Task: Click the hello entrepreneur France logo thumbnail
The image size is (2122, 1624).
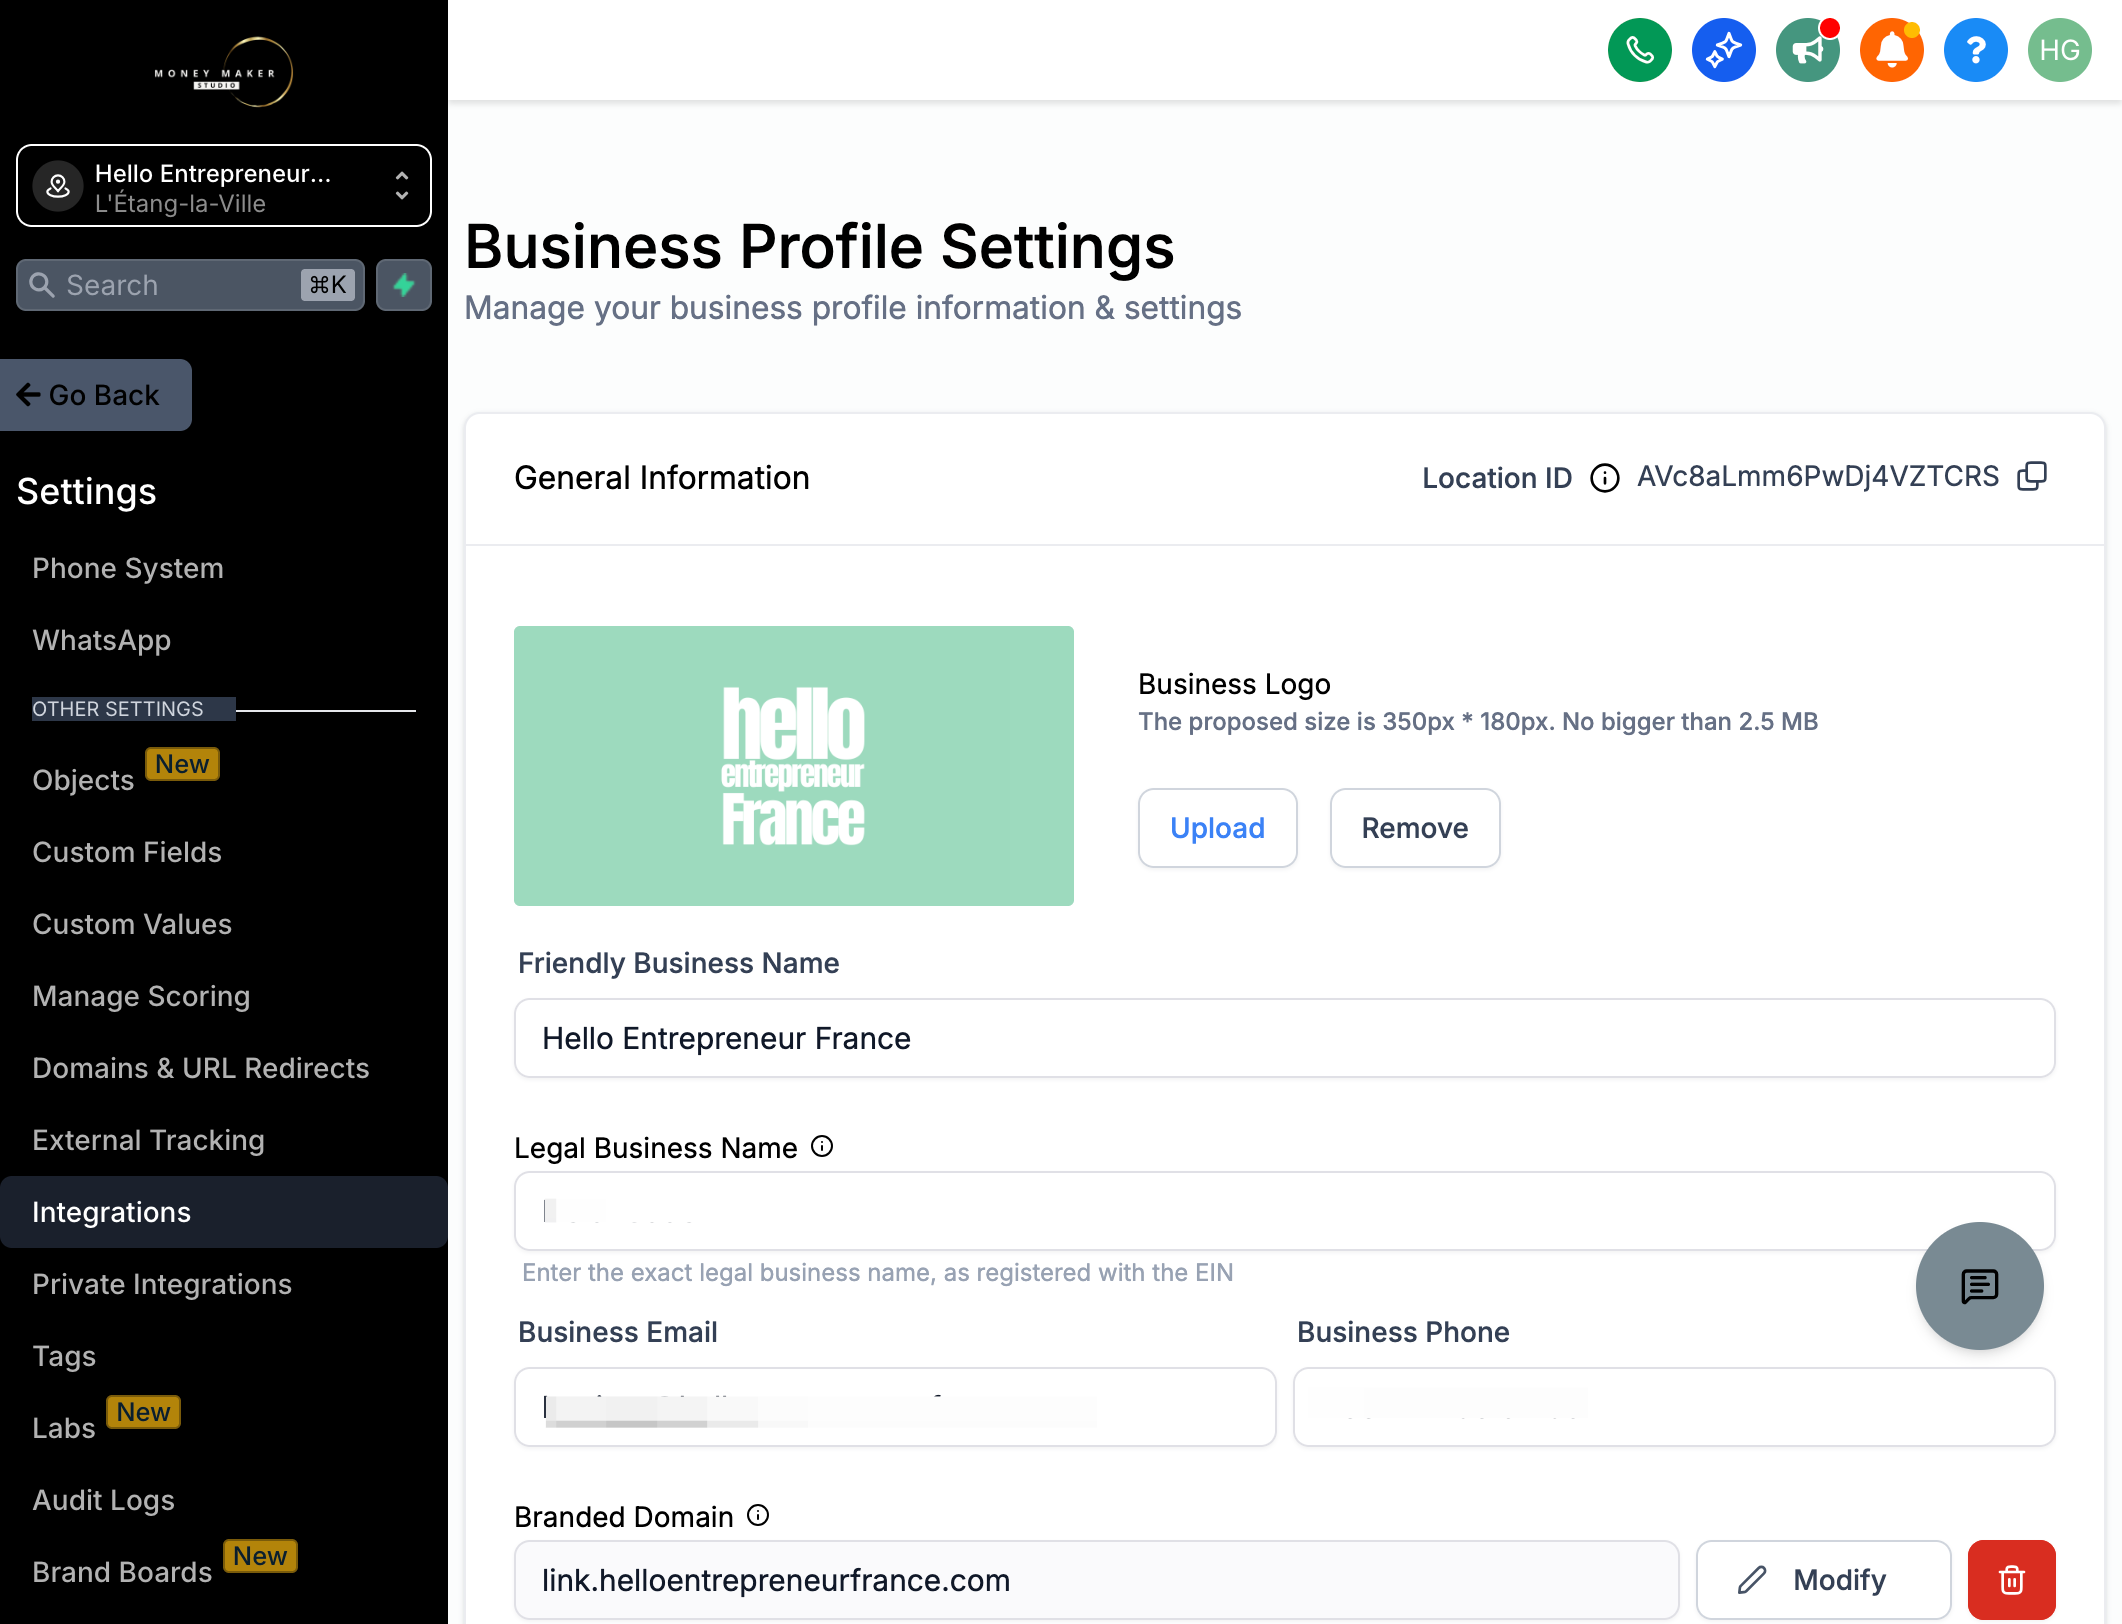Action: click(793, 766)
